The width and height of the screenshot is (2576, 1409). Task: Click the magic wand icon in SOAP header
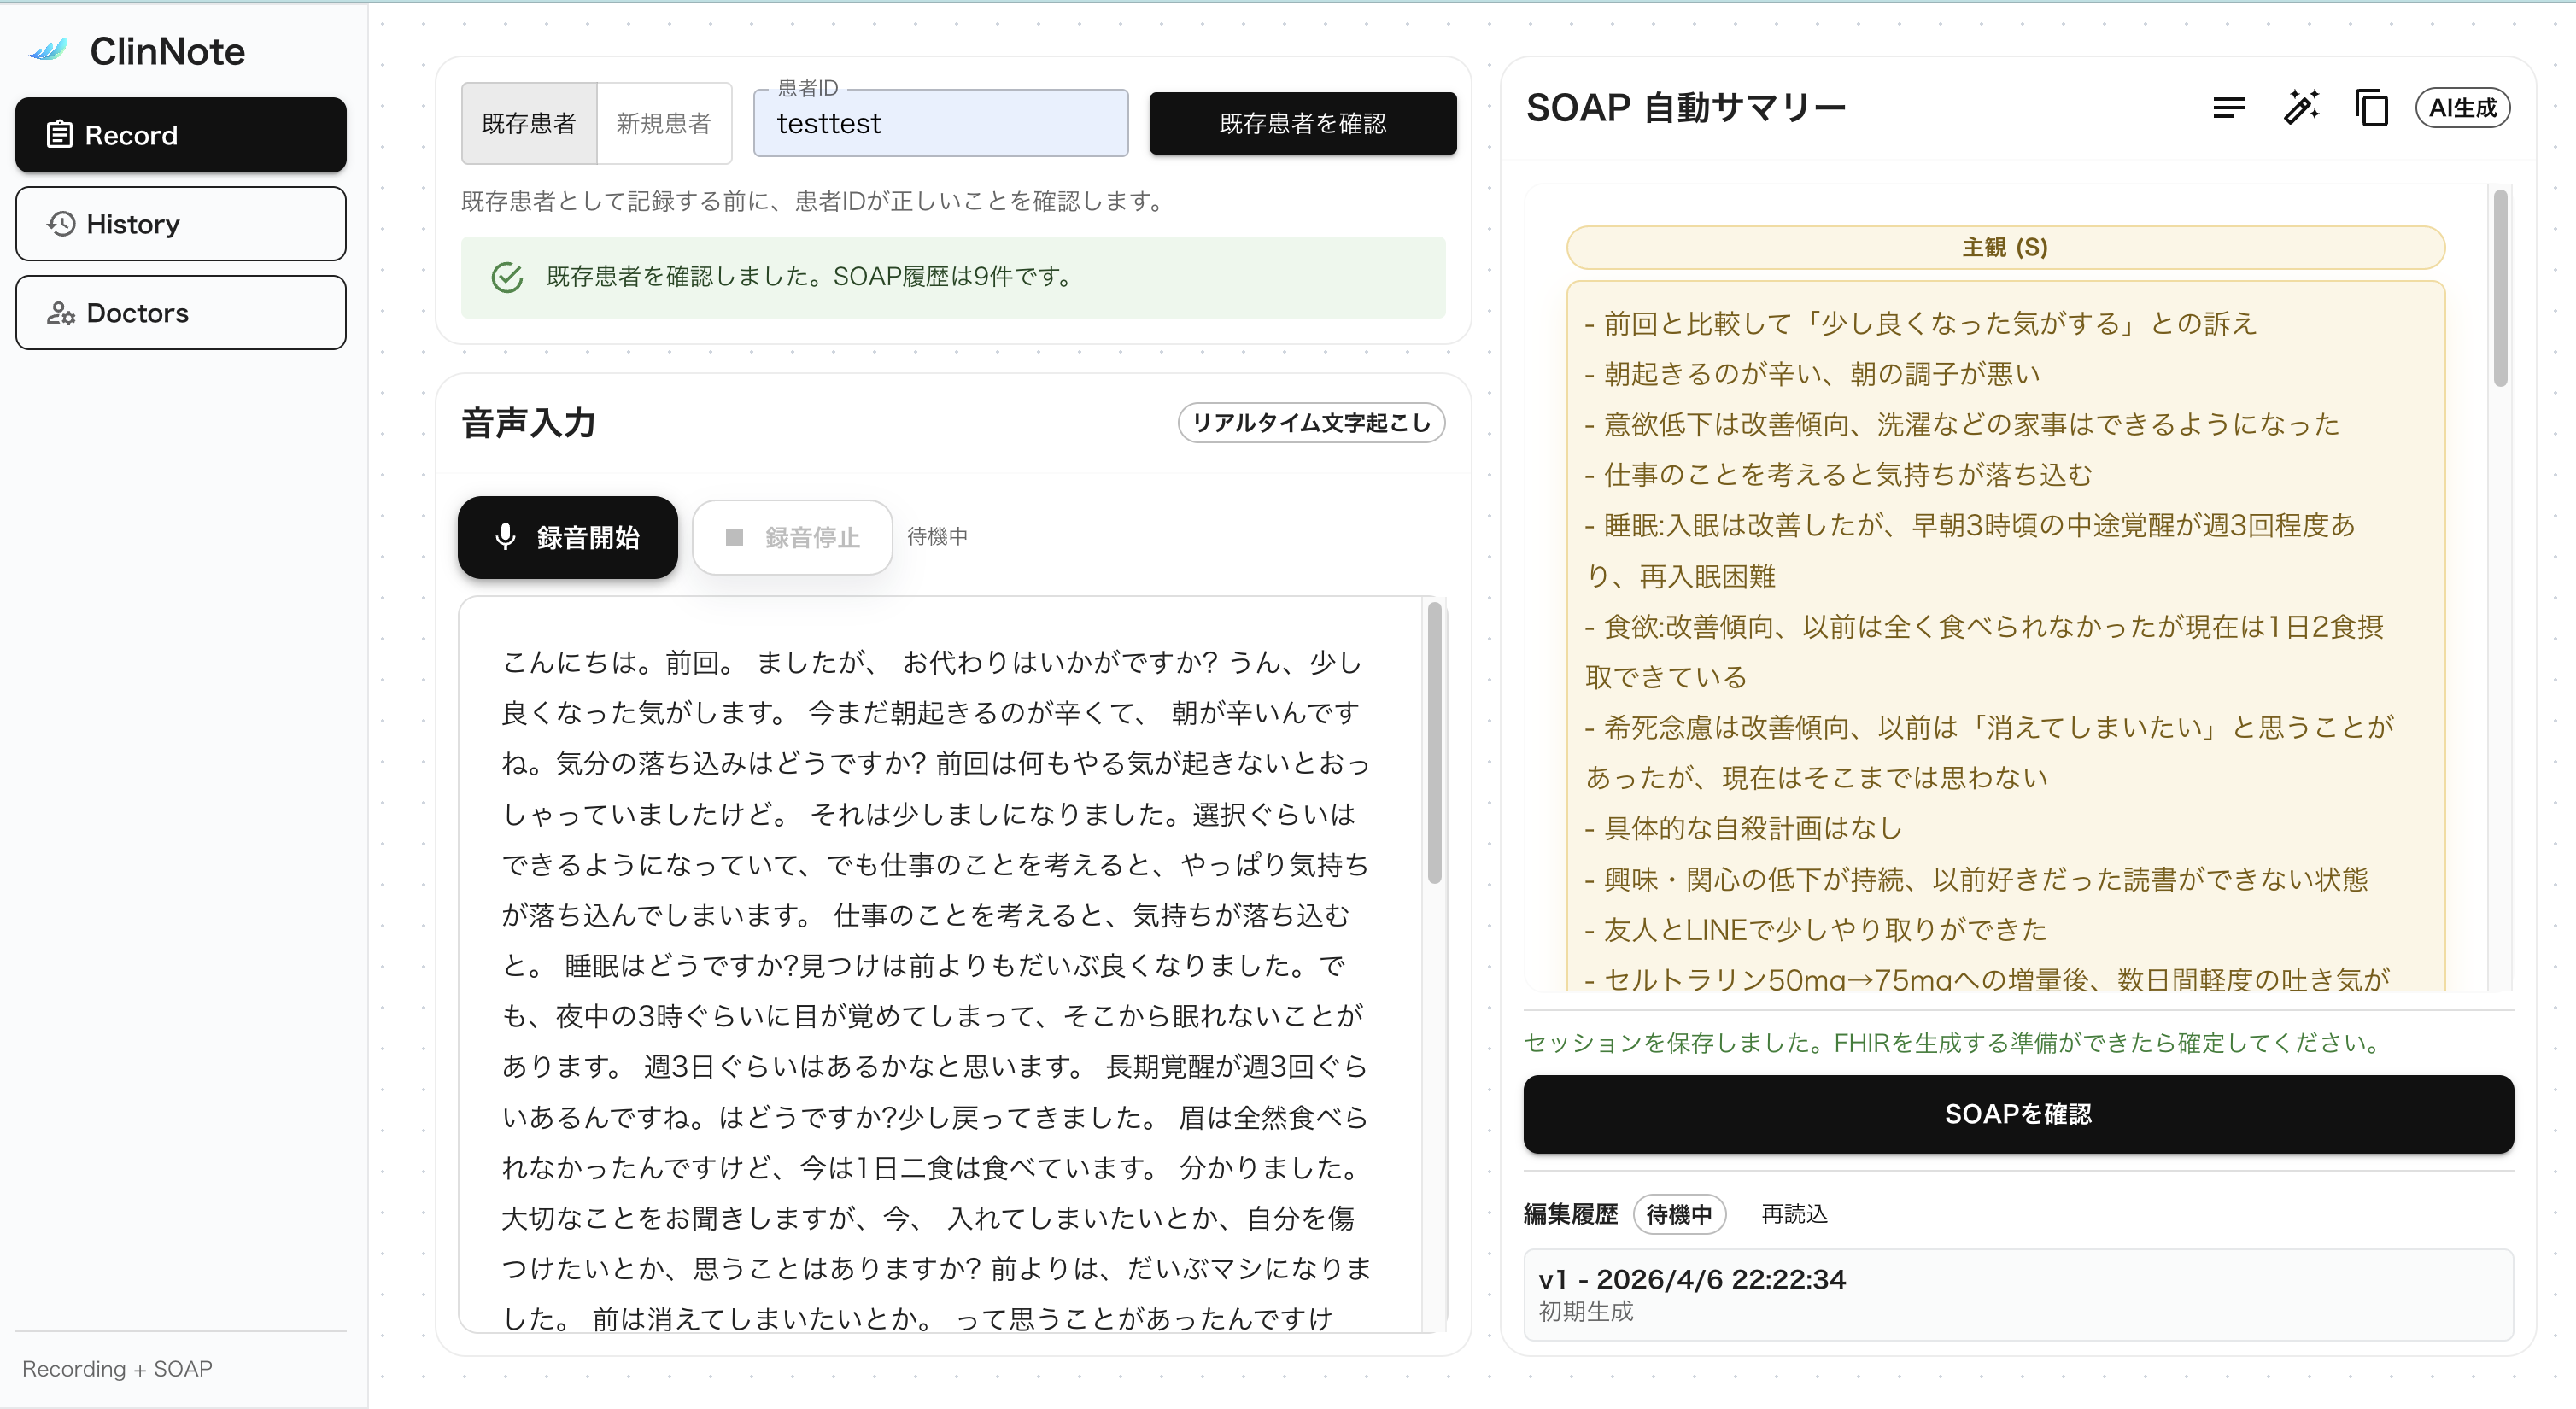(2301, 107)
